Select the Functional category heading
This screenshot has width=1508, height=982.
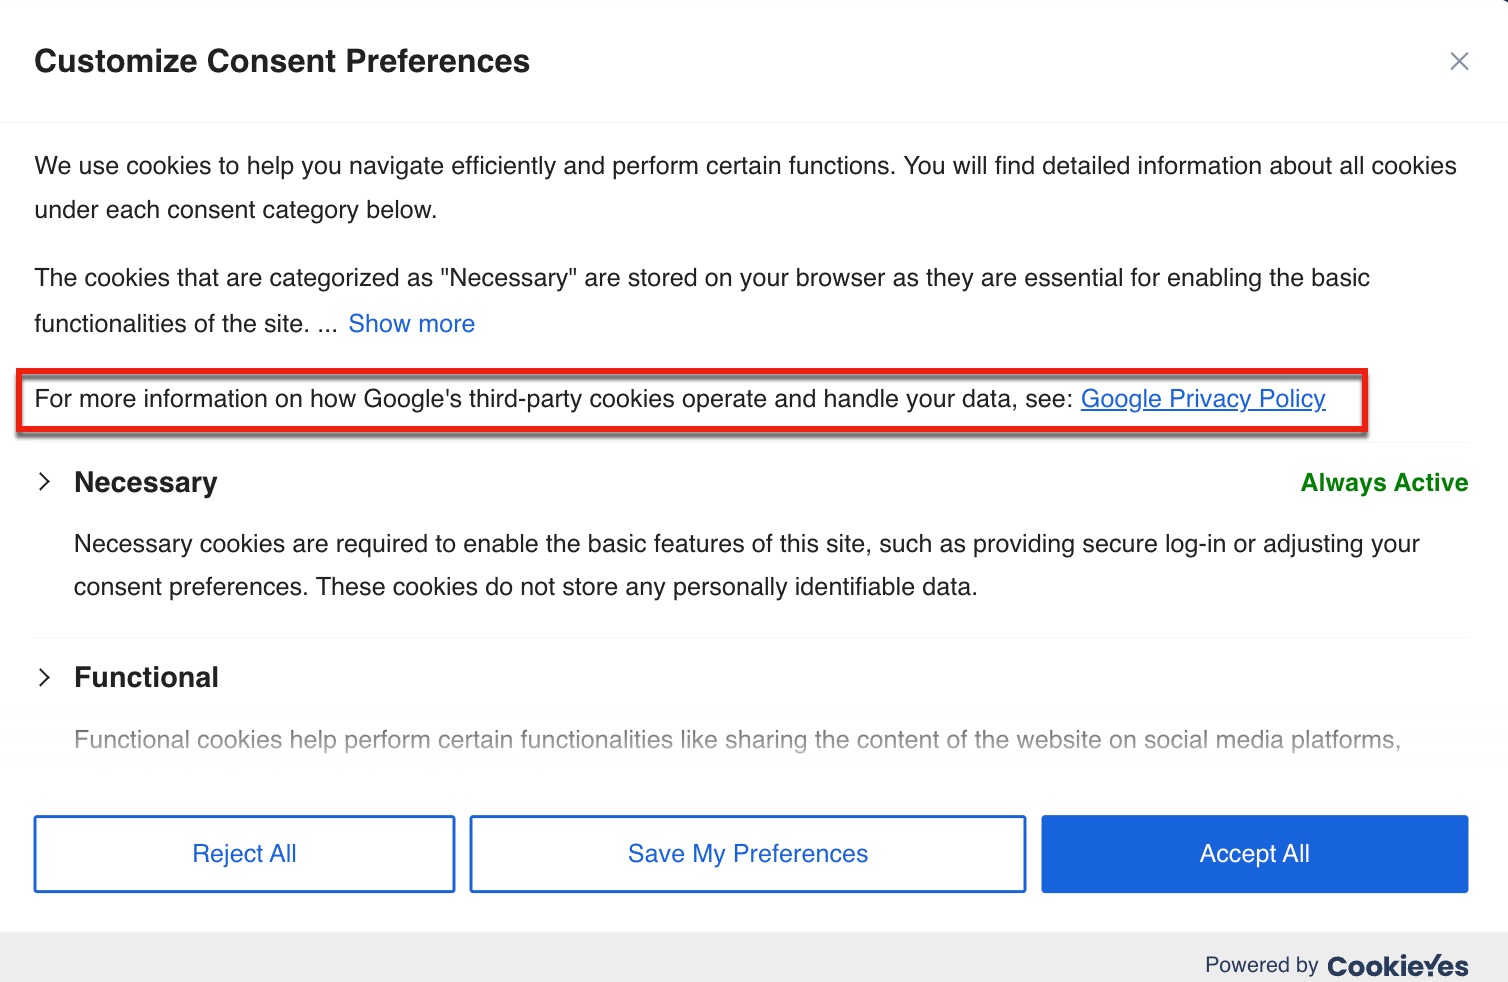click(x=146, y=678)
